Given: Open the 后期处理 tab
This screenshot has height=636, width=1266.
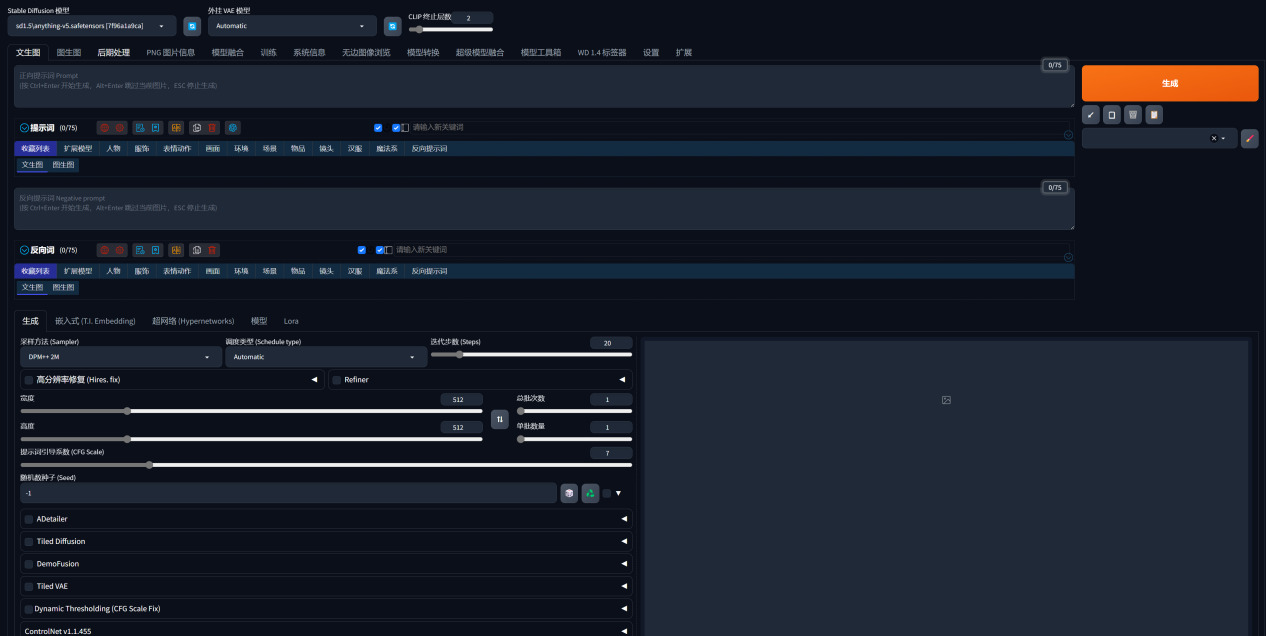Looking at the screenshot, I should point(113,52).
